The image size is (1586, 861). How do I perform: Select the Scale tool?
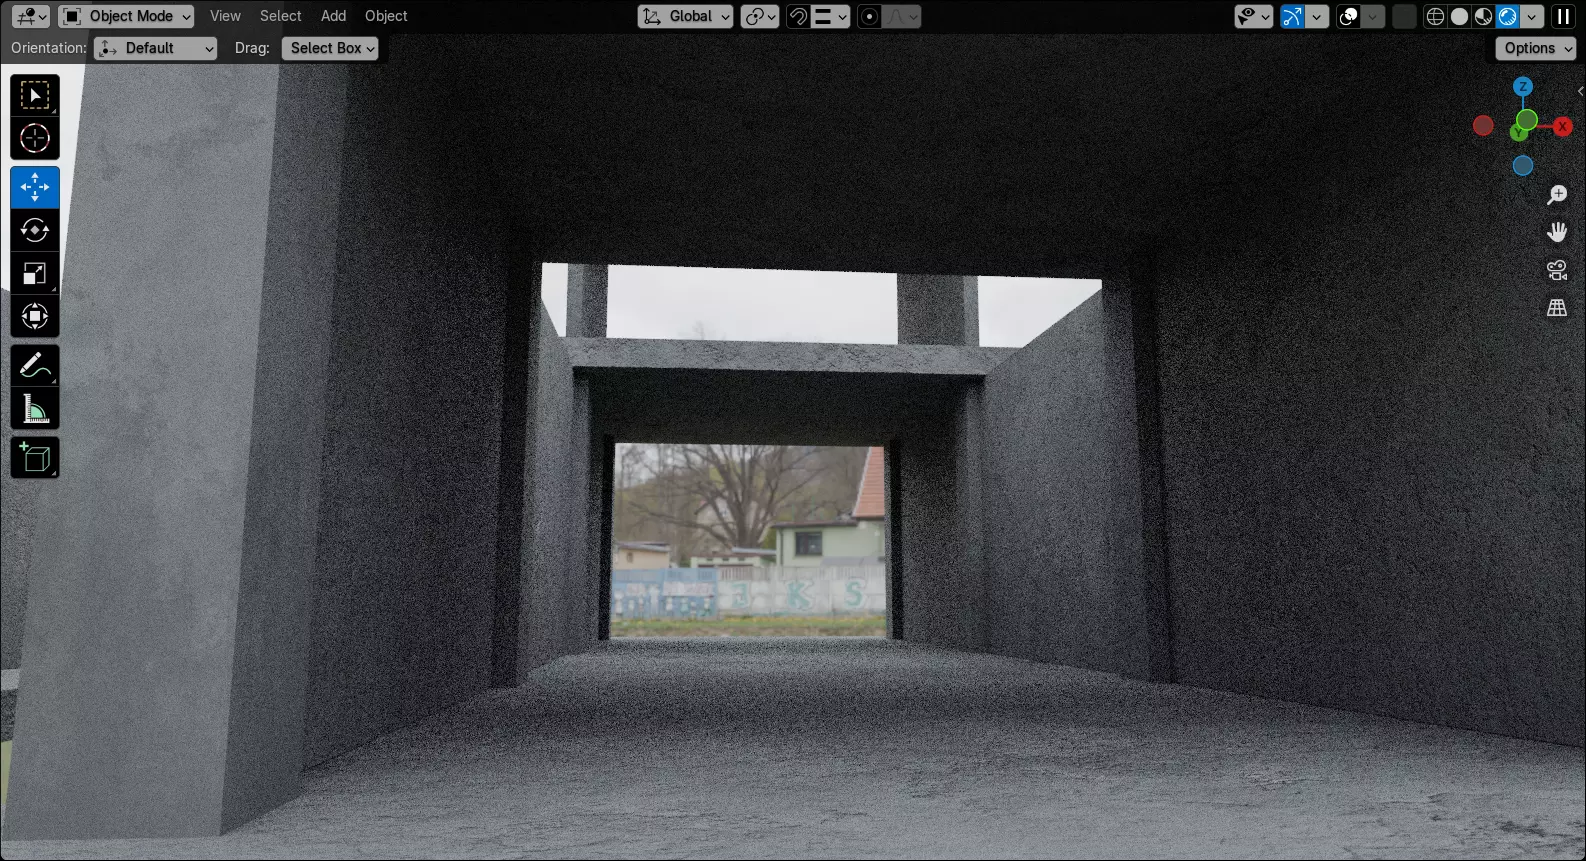click(x=35, y=273)
